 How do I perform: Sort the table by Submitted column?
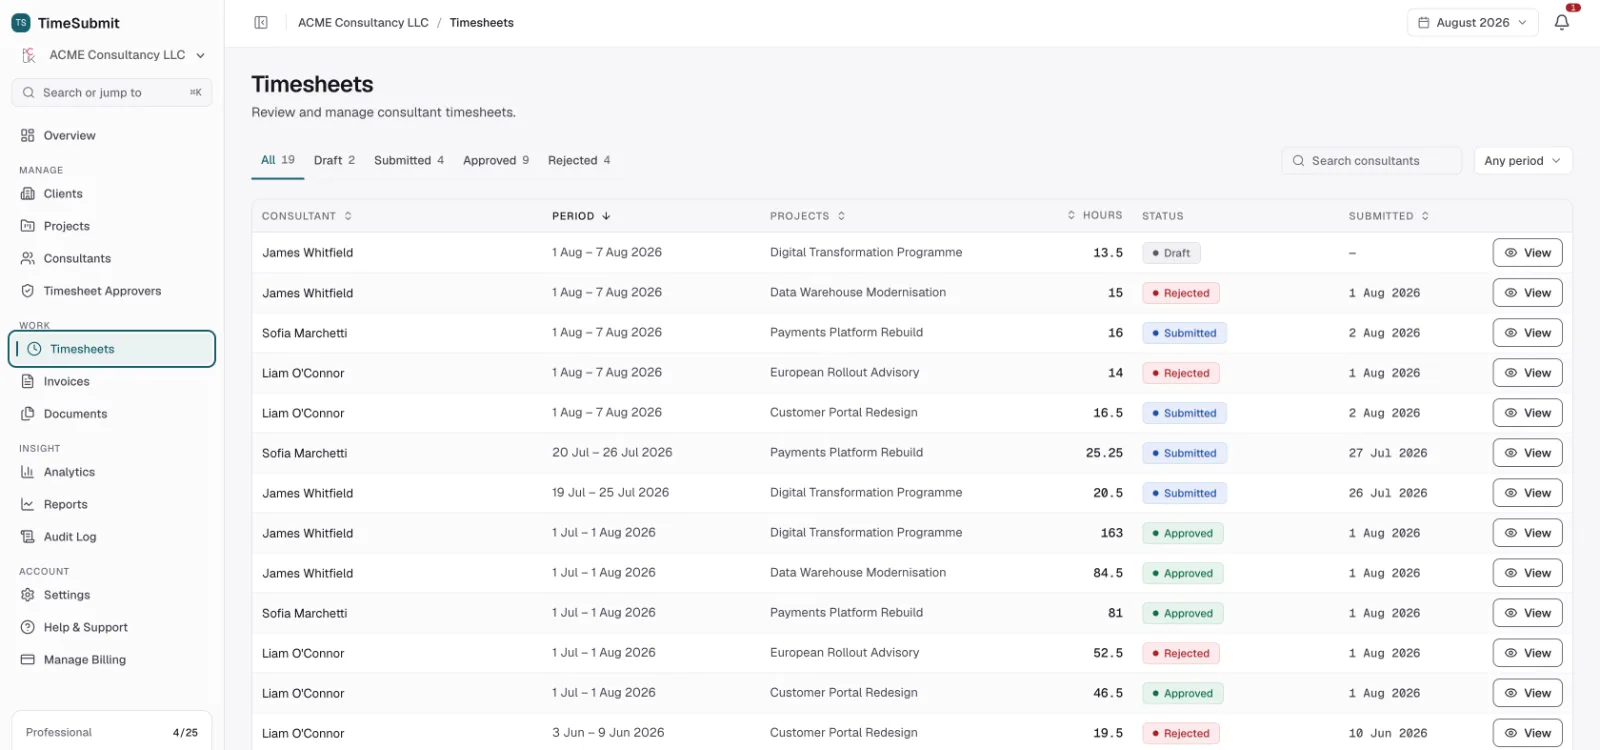(1389, 216)
